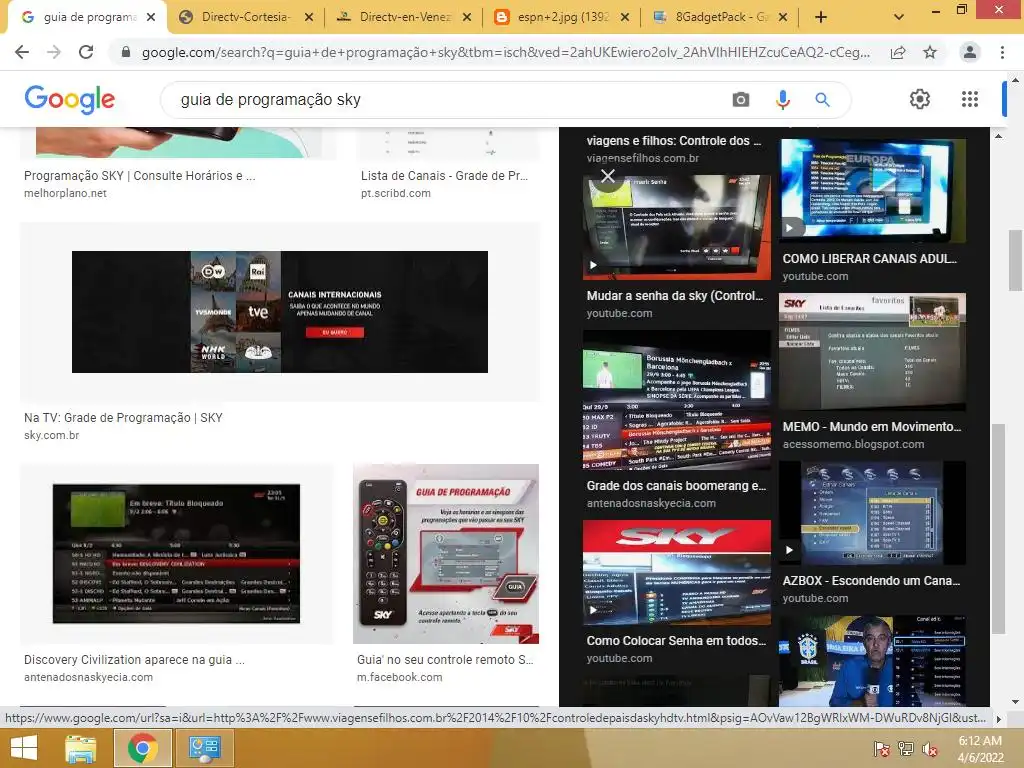Open Discovery Civilization guide thumbnail
Viewport: 1024px width, 768px height.
(176, 553)
